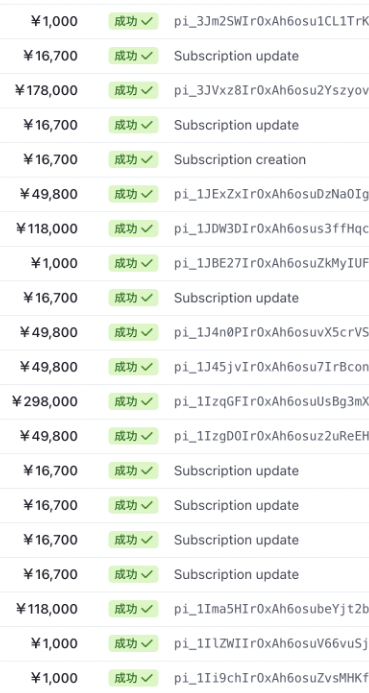The width and height of the screenshot is (369, 693).
Task: Select payment pi_1IzgDOIrOxAh6osuz2uReEH
Action: (x=271, y=436)
